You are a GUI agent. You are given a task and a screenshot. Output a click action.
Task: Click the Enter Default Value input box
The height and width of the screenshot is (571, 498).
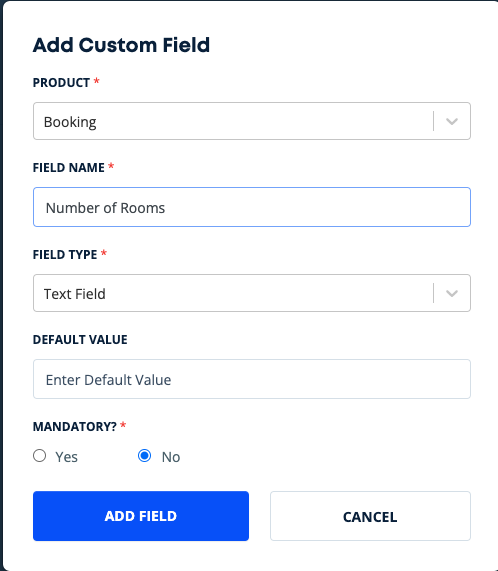[252, 379]
